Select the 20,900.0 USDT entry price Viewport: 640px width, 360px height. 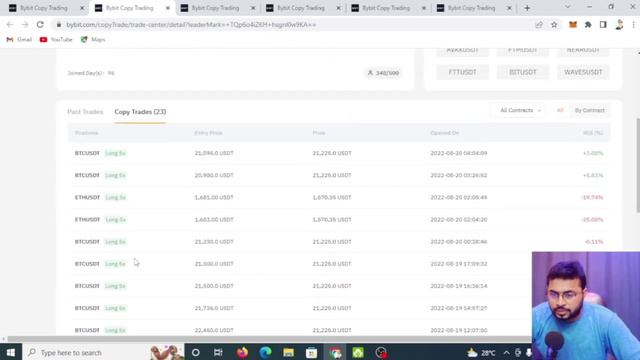coord(214,175)
